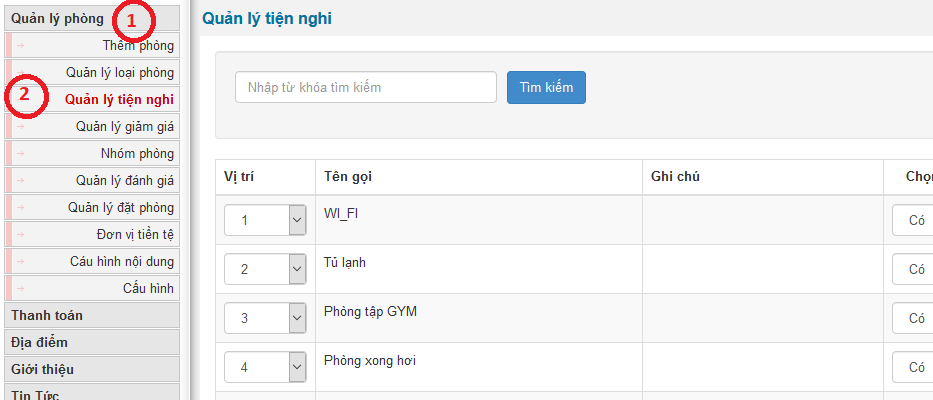
Task: Click the arrow icon beside Thêm phòng
Action: click(20, 45)
